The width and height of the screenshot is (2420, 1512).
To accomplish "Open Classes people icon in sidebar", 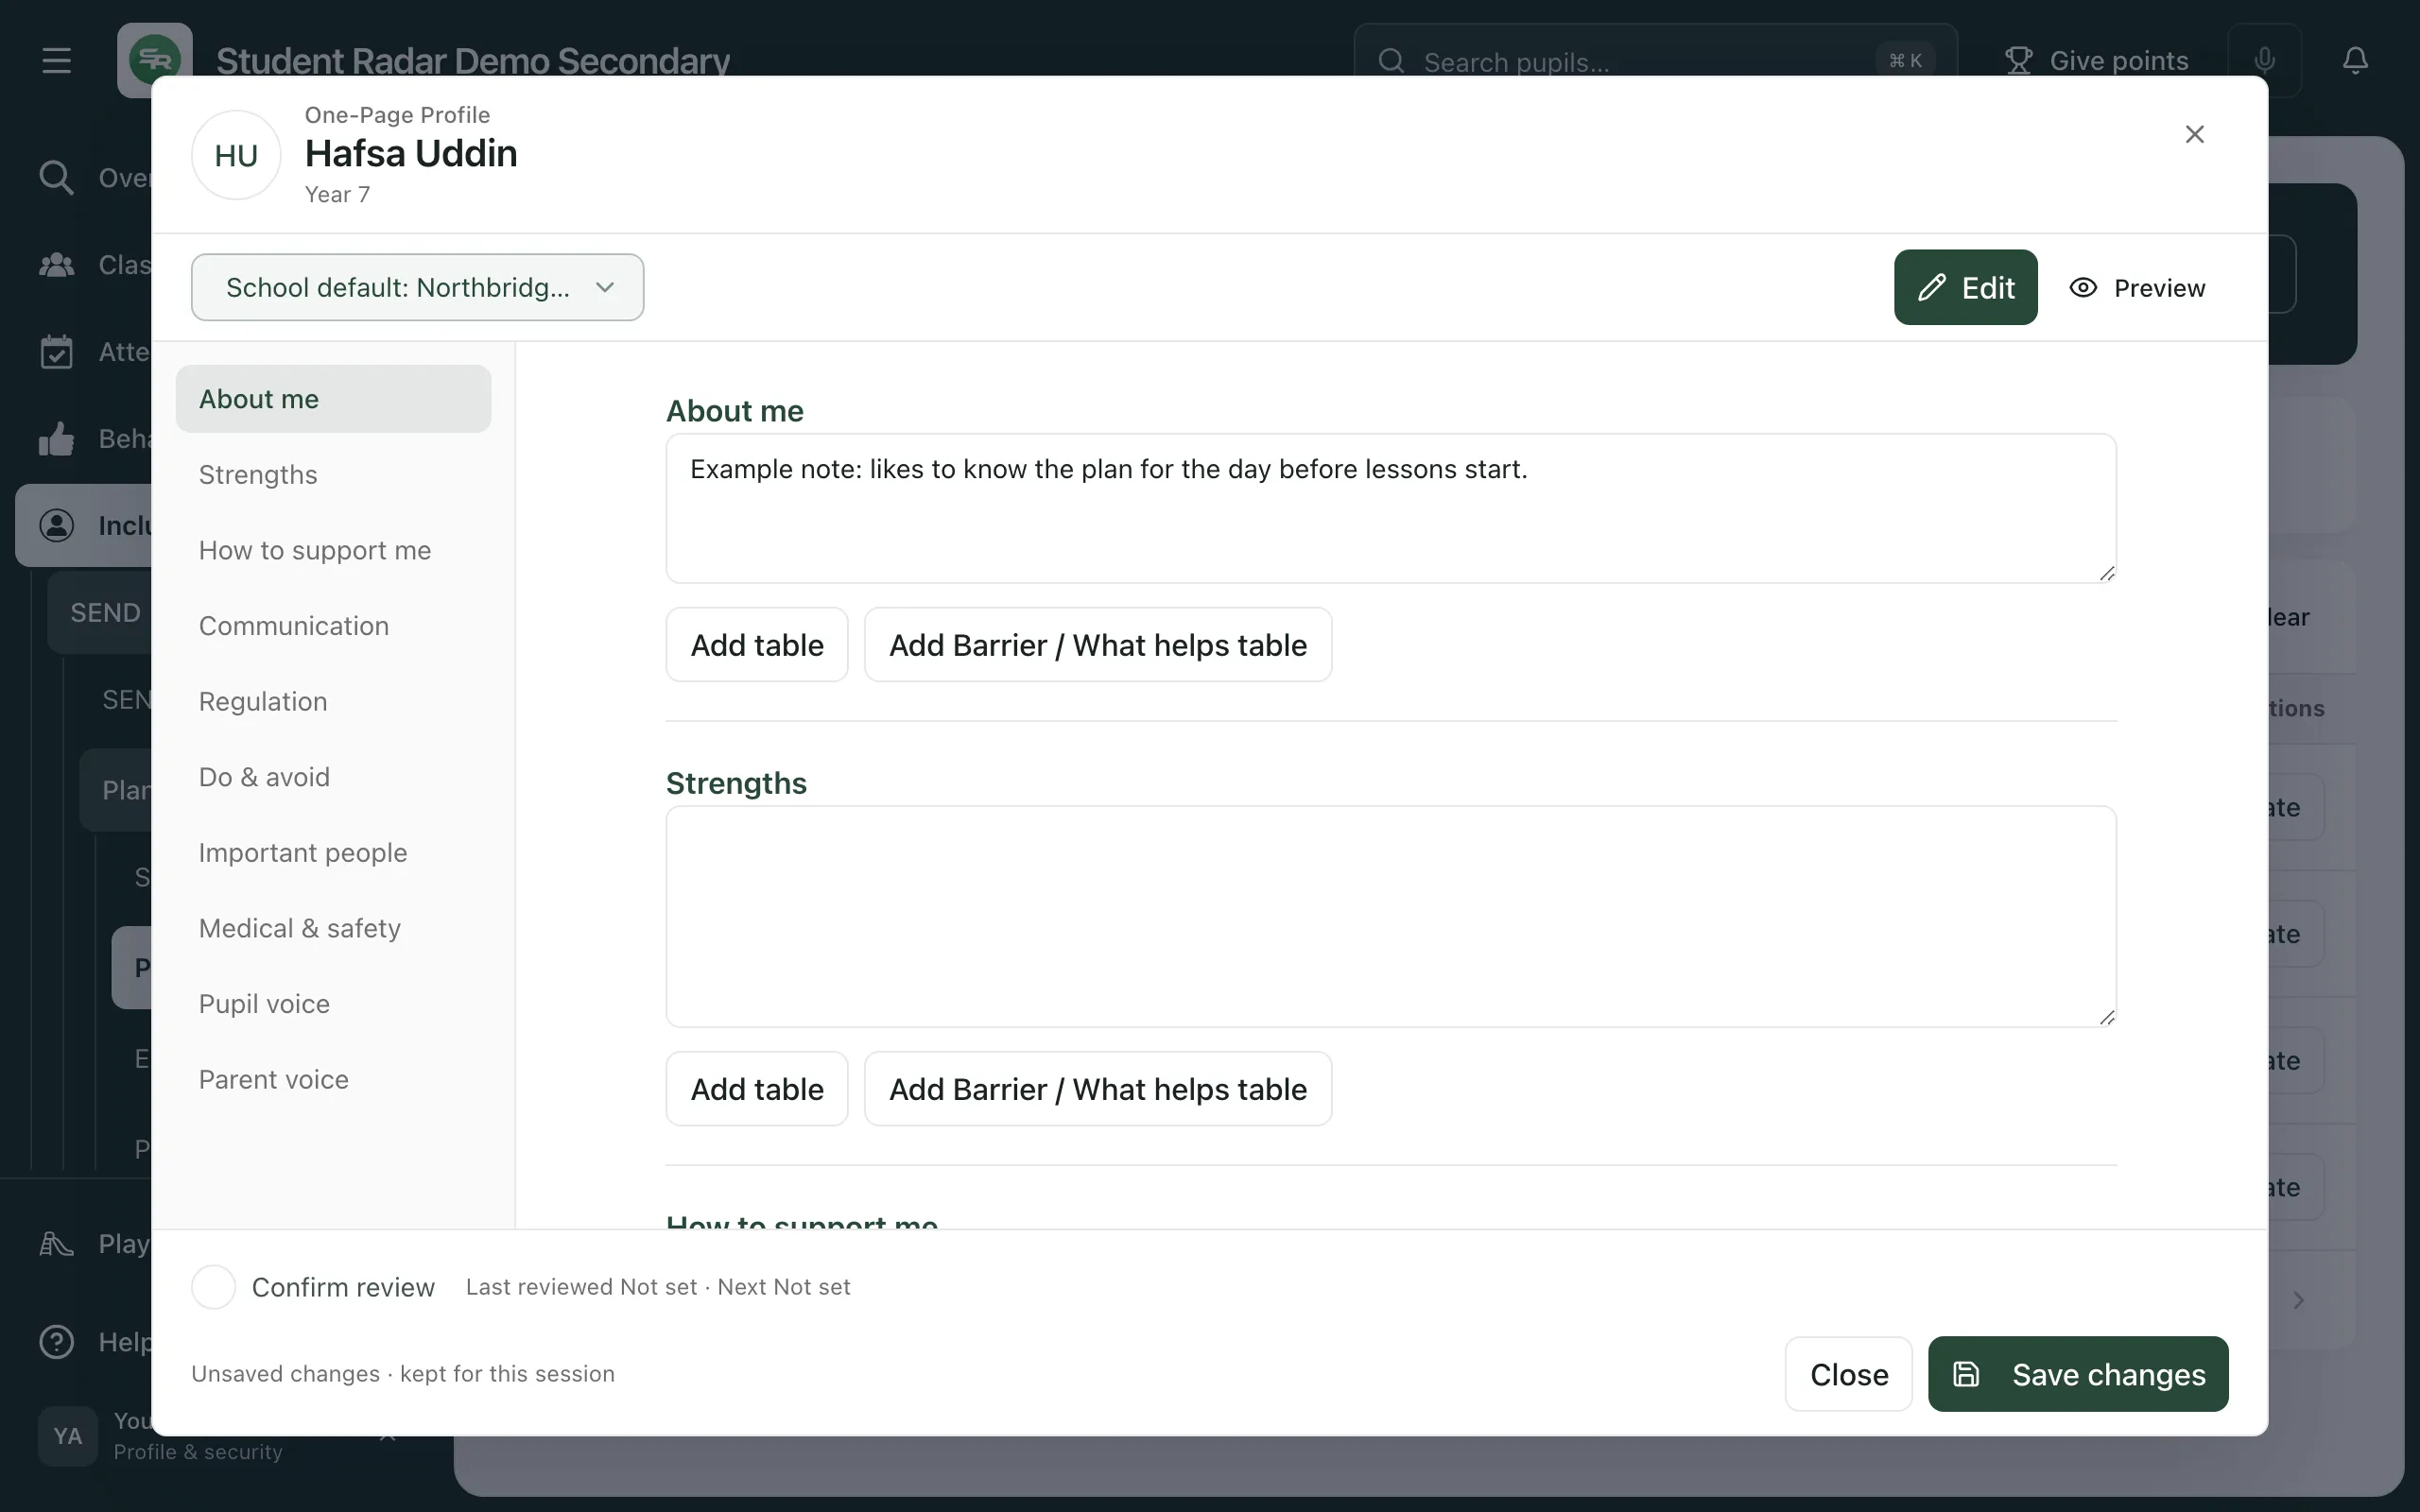I will pyautogui.click(x=56, y=265).
